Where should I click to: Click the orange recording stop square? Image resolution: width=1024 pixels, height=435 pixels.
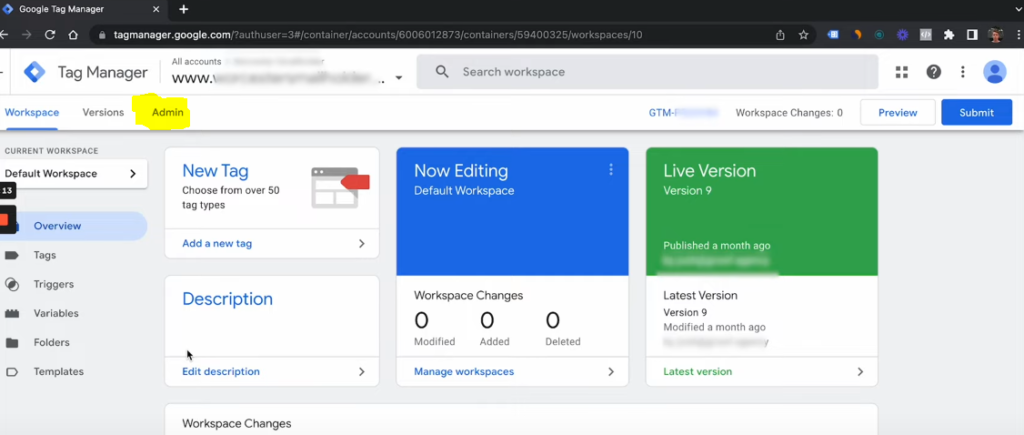(5, 219)
